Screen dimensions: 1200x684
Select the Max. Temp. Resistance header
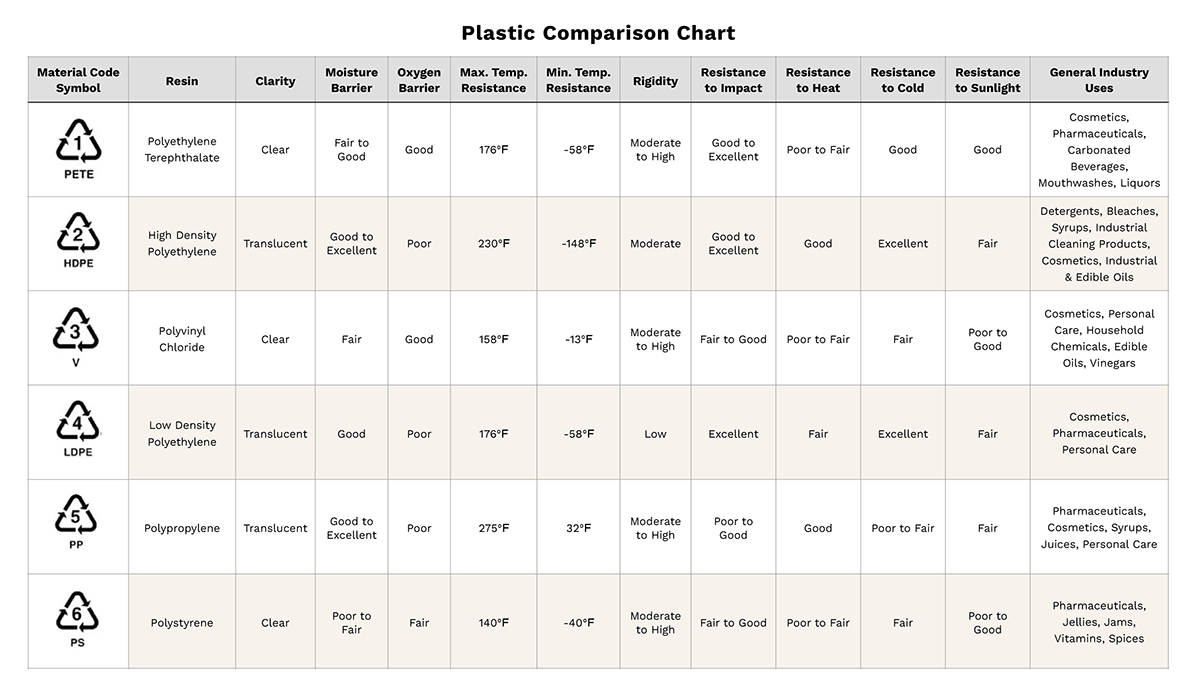(493, 80)
